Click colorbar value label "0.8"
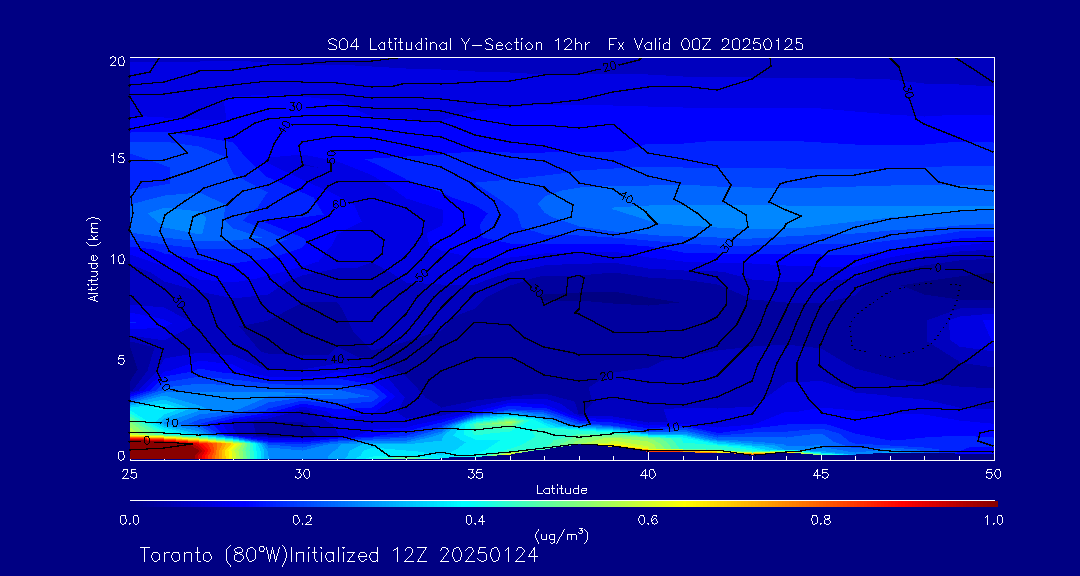Viewport: 1080px width, 576px height. tap(821, 520)
